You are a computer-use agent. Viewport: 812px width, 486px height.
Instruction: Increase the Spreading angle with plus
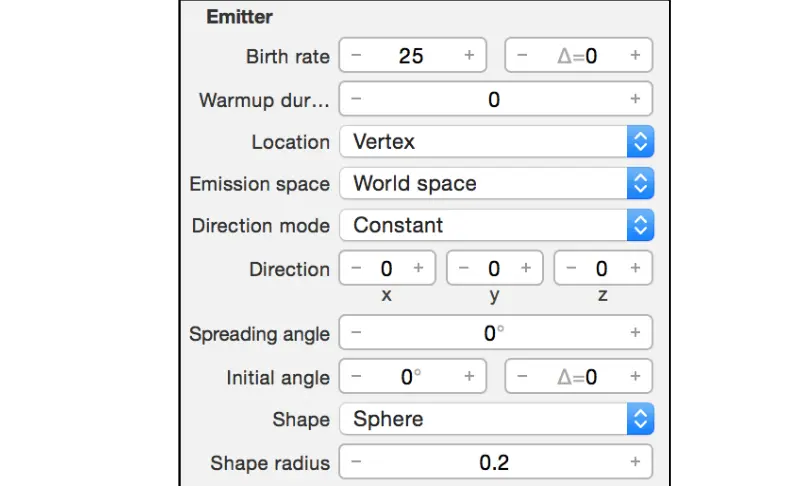pyautogui.click(x=635, y=333)
